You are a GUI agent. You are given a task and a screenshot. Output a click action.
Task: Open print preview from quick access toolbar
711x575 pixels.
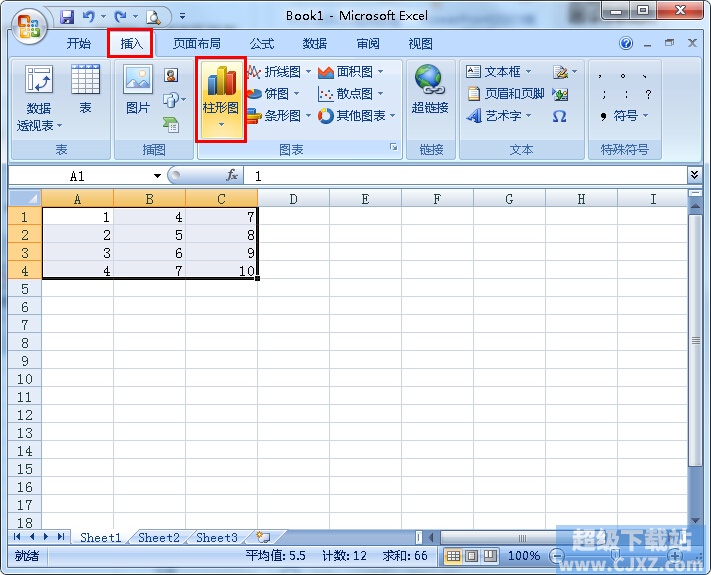click(x=153, y=17)
